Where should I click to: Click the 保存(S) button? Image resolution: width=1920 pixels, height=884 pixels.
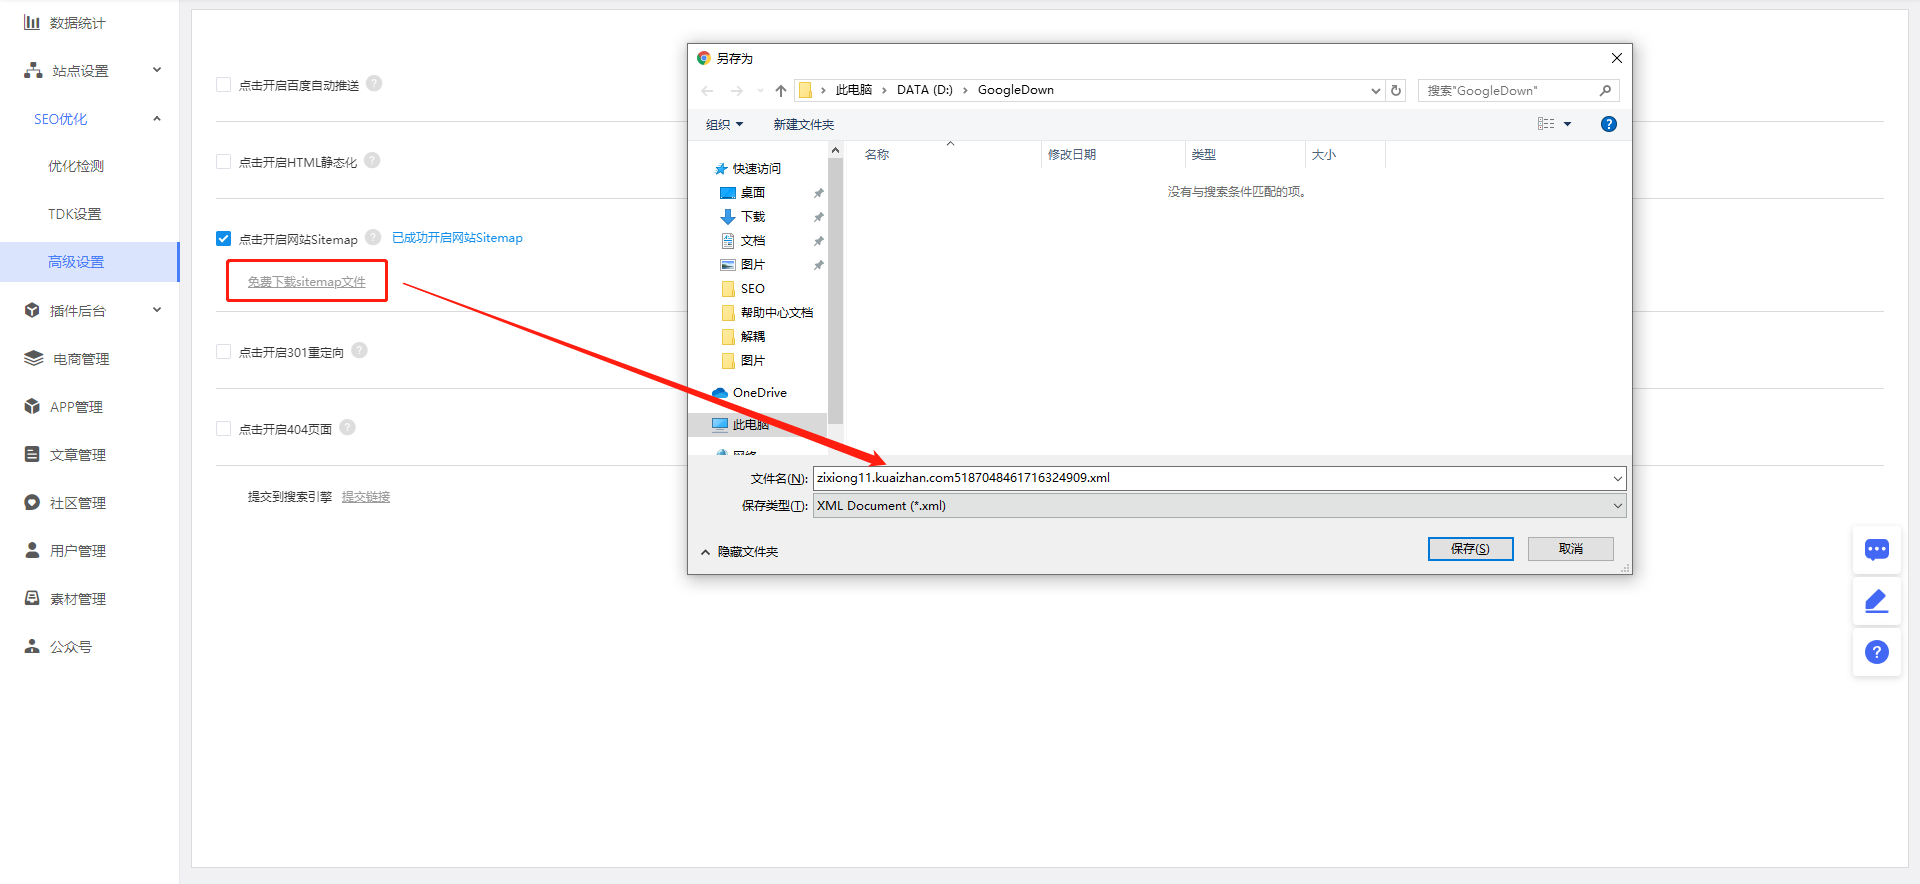point(1470,549)
